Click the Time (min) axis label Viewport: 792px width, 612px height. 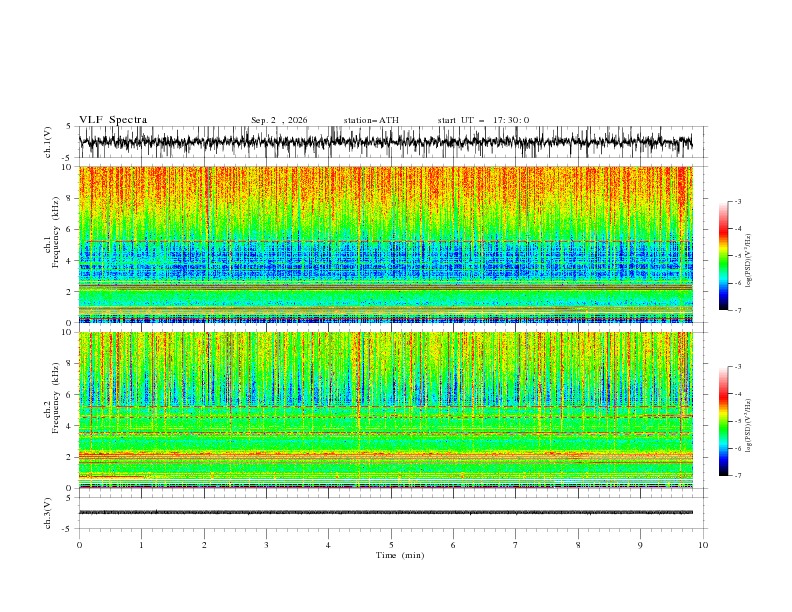point(400,555)
